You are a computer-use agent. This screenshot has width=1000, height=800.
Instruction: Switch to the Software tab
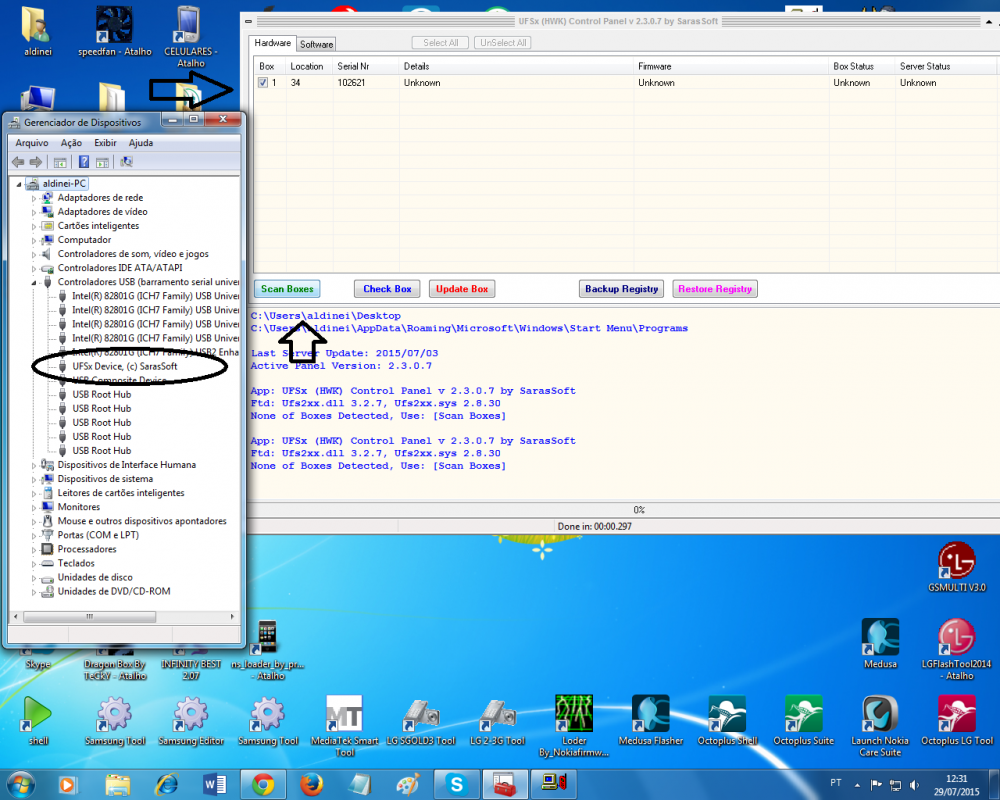[x=316, y=44]
